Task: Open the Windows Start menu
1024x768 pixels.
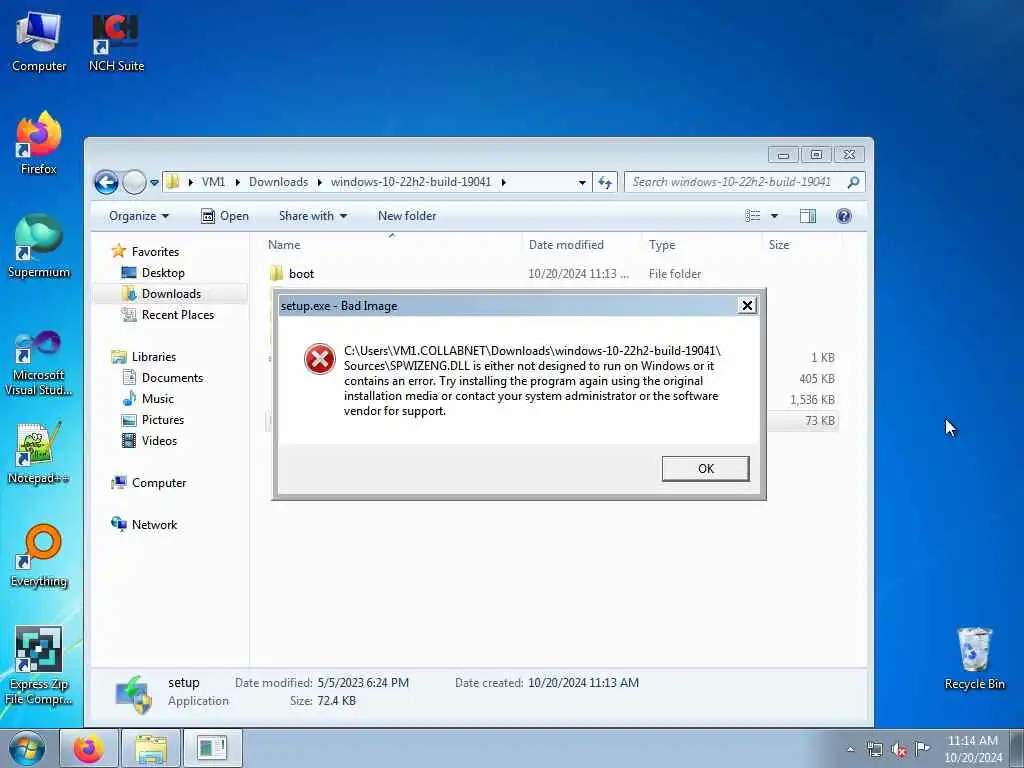Action: (x=27, y=748)
